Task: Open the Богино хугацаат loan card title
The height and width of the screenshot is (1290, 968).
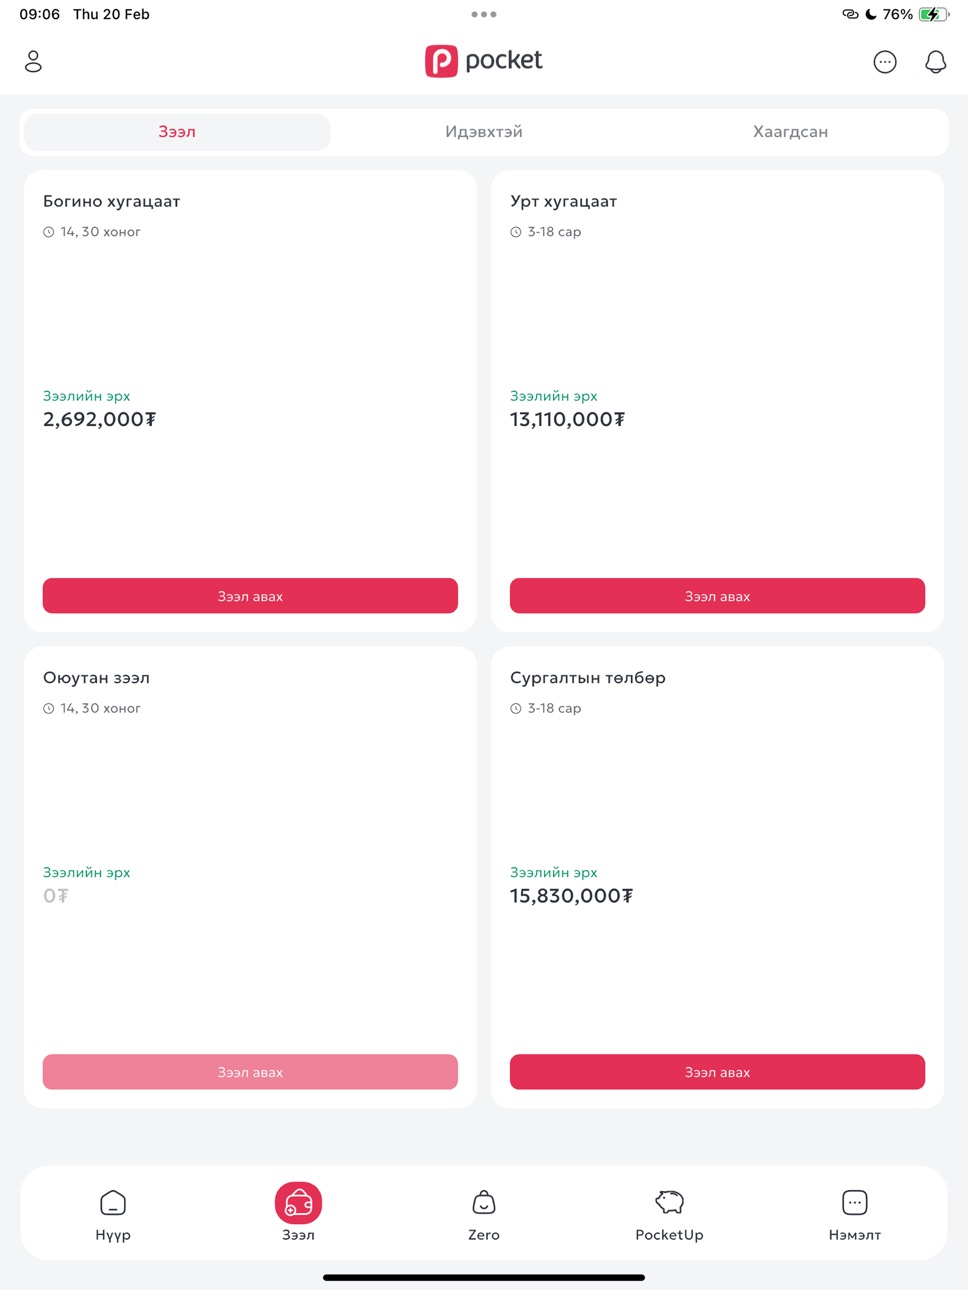Action: 111,201
